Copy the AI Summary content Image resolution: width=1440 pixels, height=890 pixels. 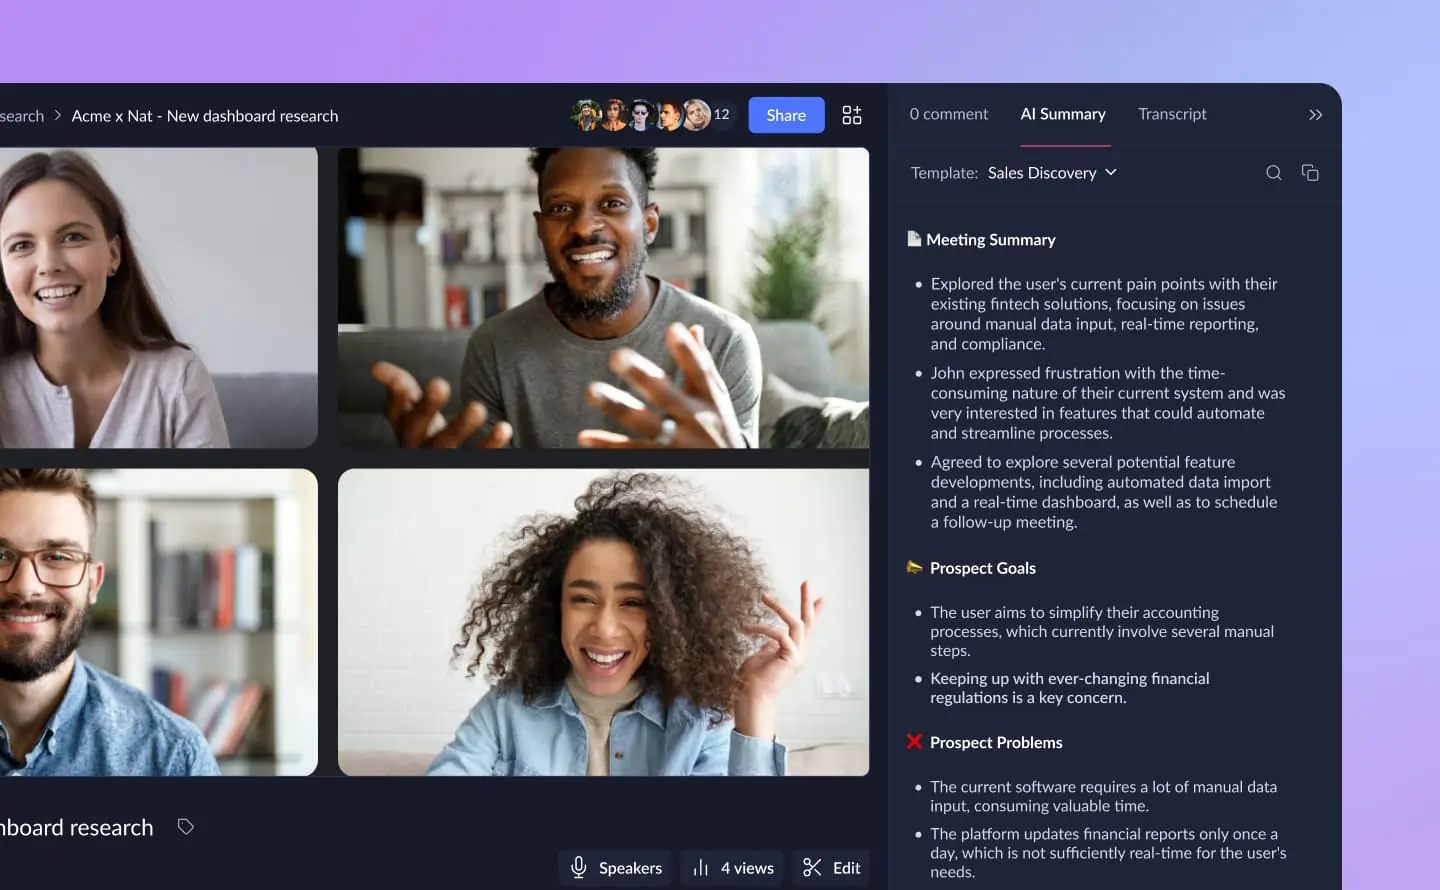point(1311,172)
